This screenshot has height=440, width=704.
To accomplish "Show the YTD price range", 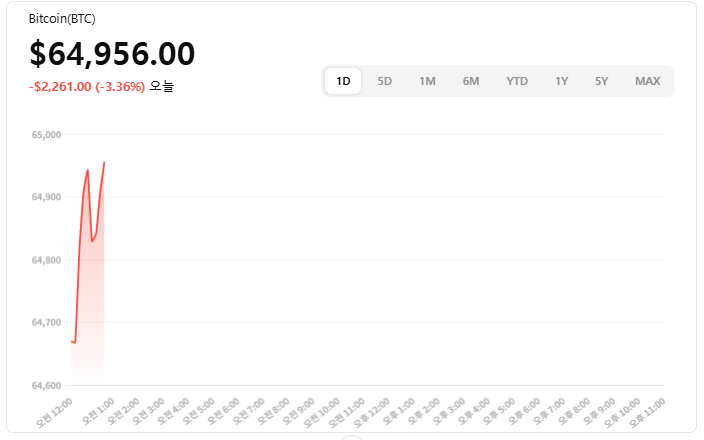I will (517, 81).
